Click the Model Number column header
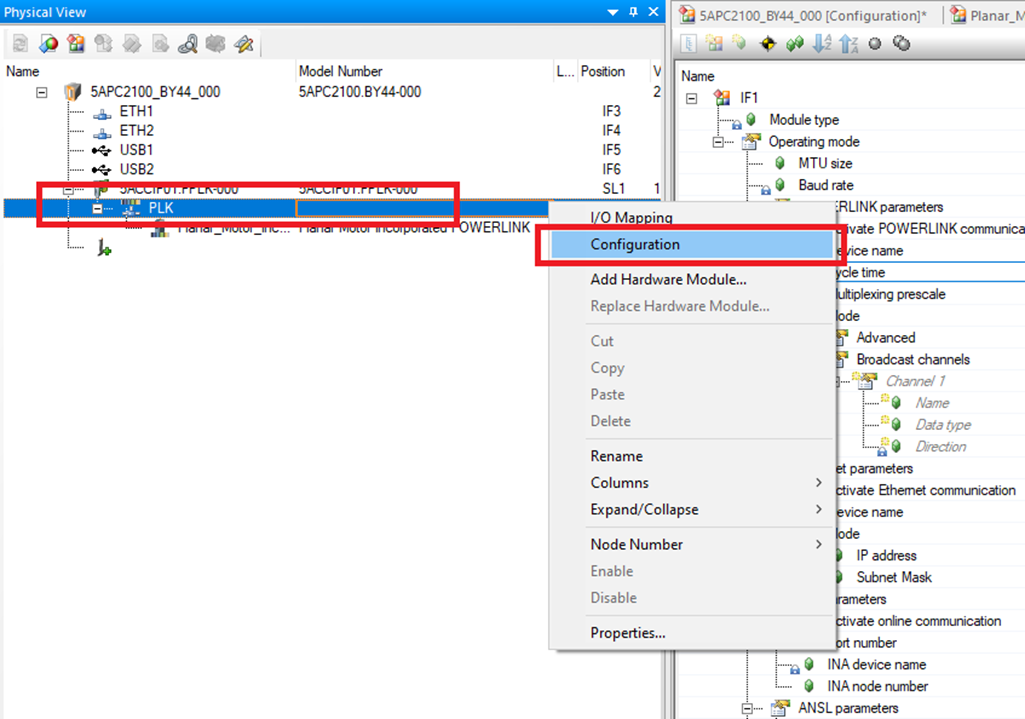Screen dimensions: 1025x719 (340, 72)
